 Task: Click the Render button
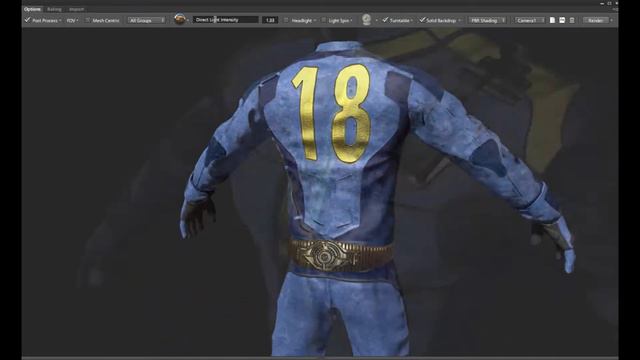[596, 20]
